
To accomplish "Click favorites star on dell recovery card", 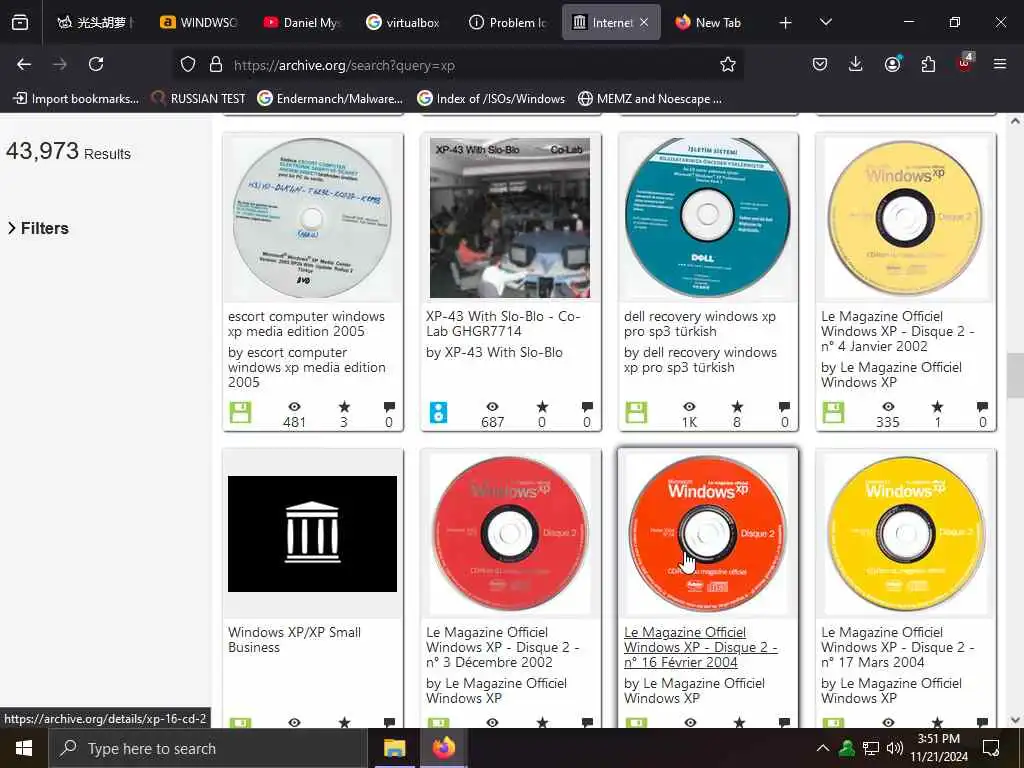I will pos(737,406).
